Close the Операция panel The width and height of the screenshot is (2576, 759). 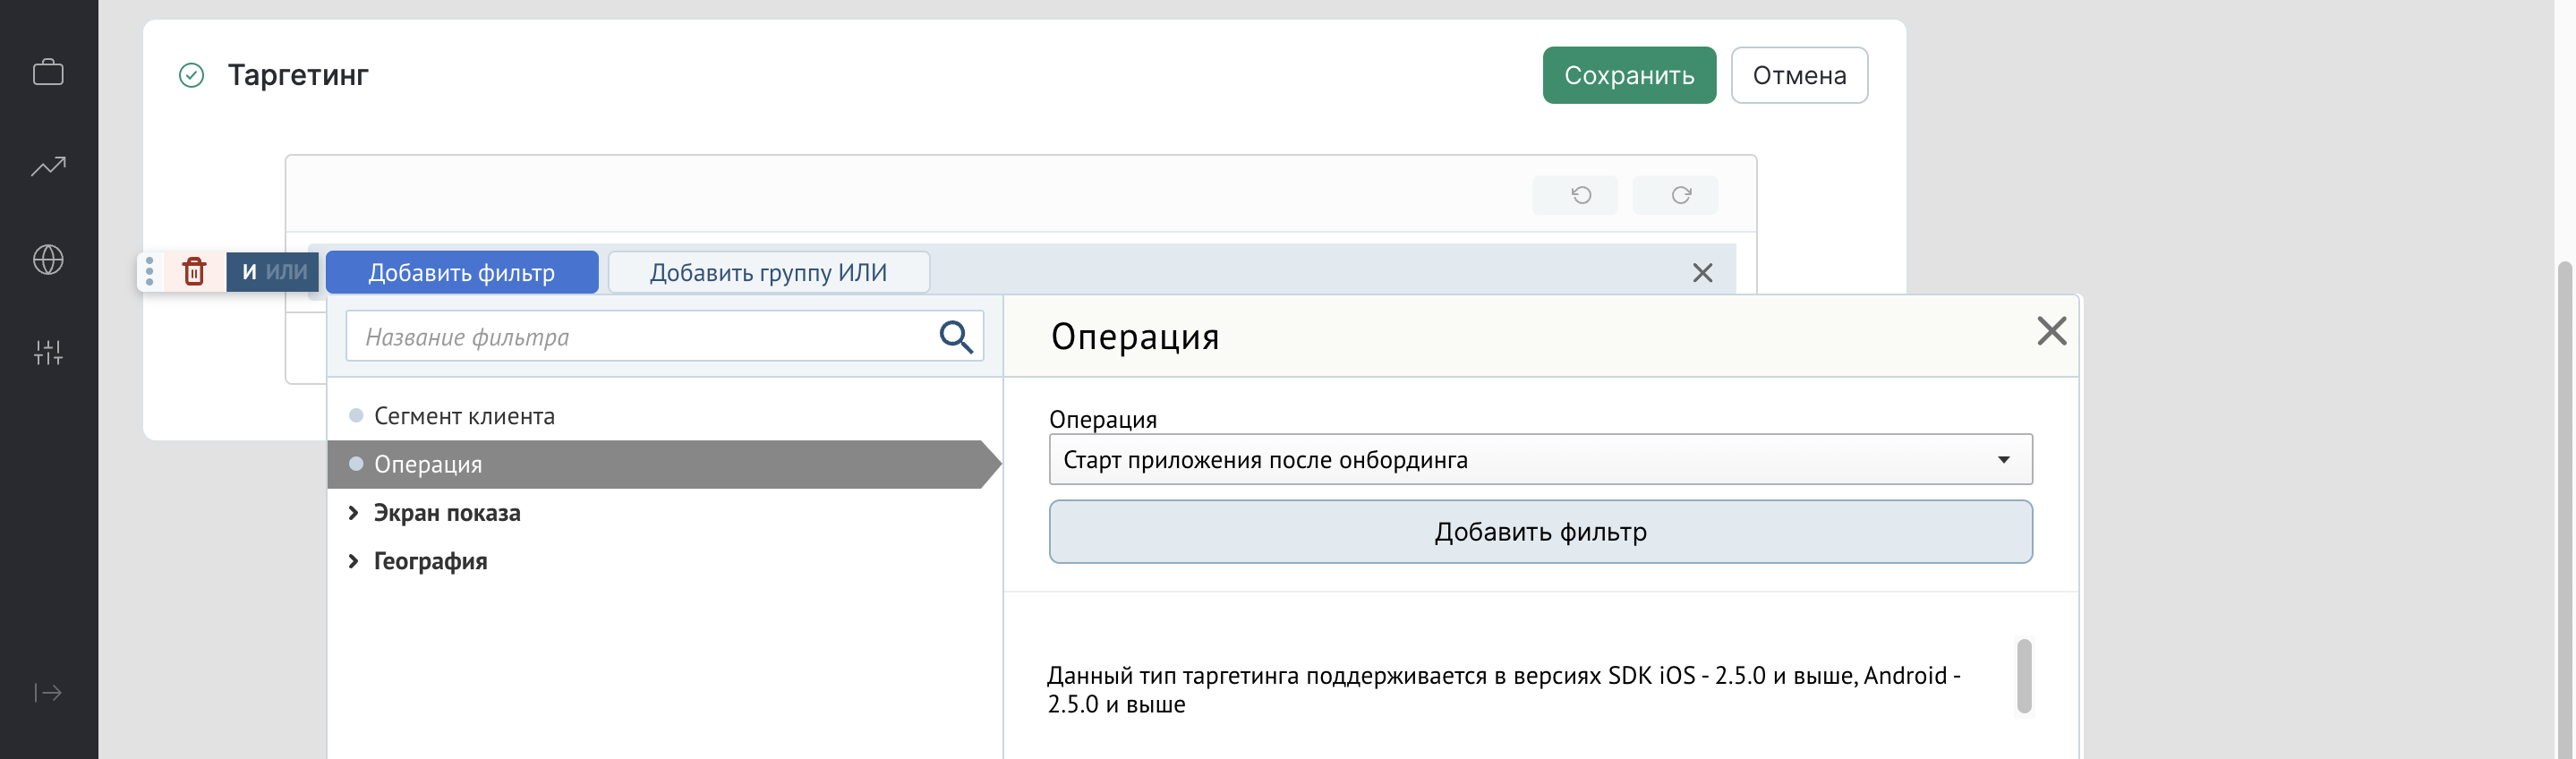(2051, 331)
